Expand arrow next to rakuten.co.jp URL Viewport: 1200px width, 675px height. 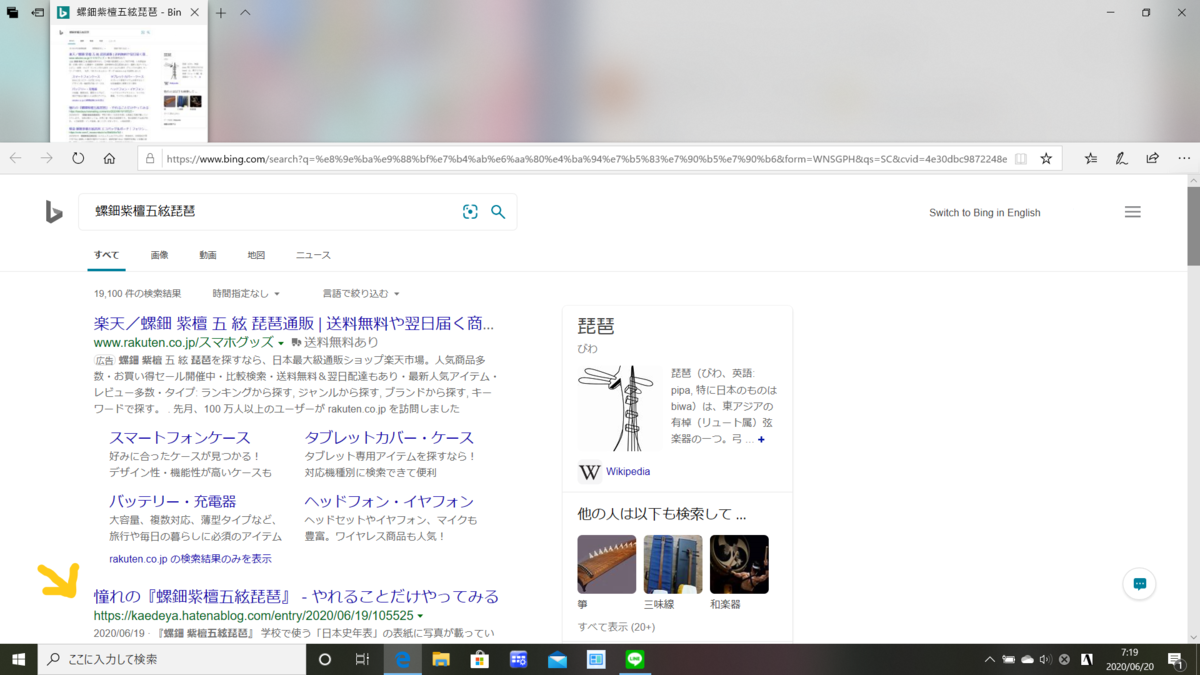pyautogui.click(x=282, y=343)
